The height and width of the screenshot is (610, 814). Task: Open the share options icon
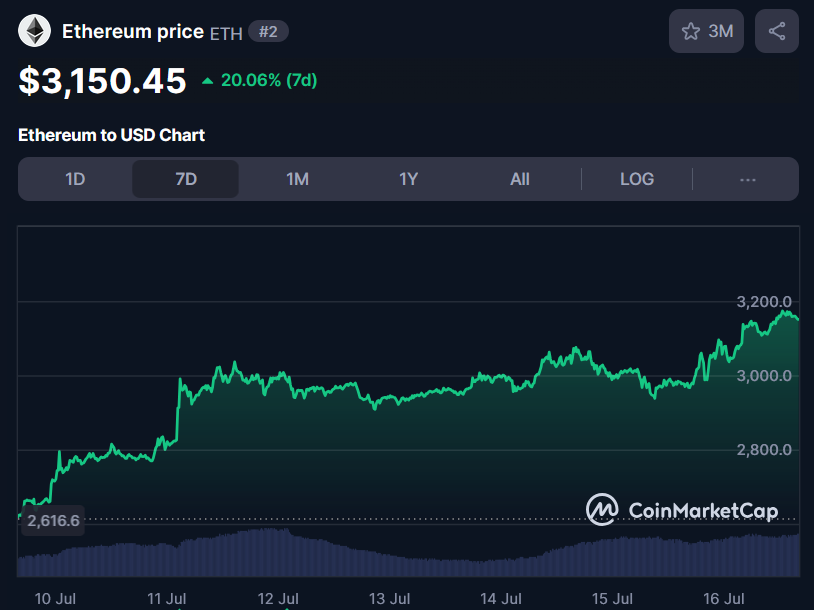pos(777,31)
